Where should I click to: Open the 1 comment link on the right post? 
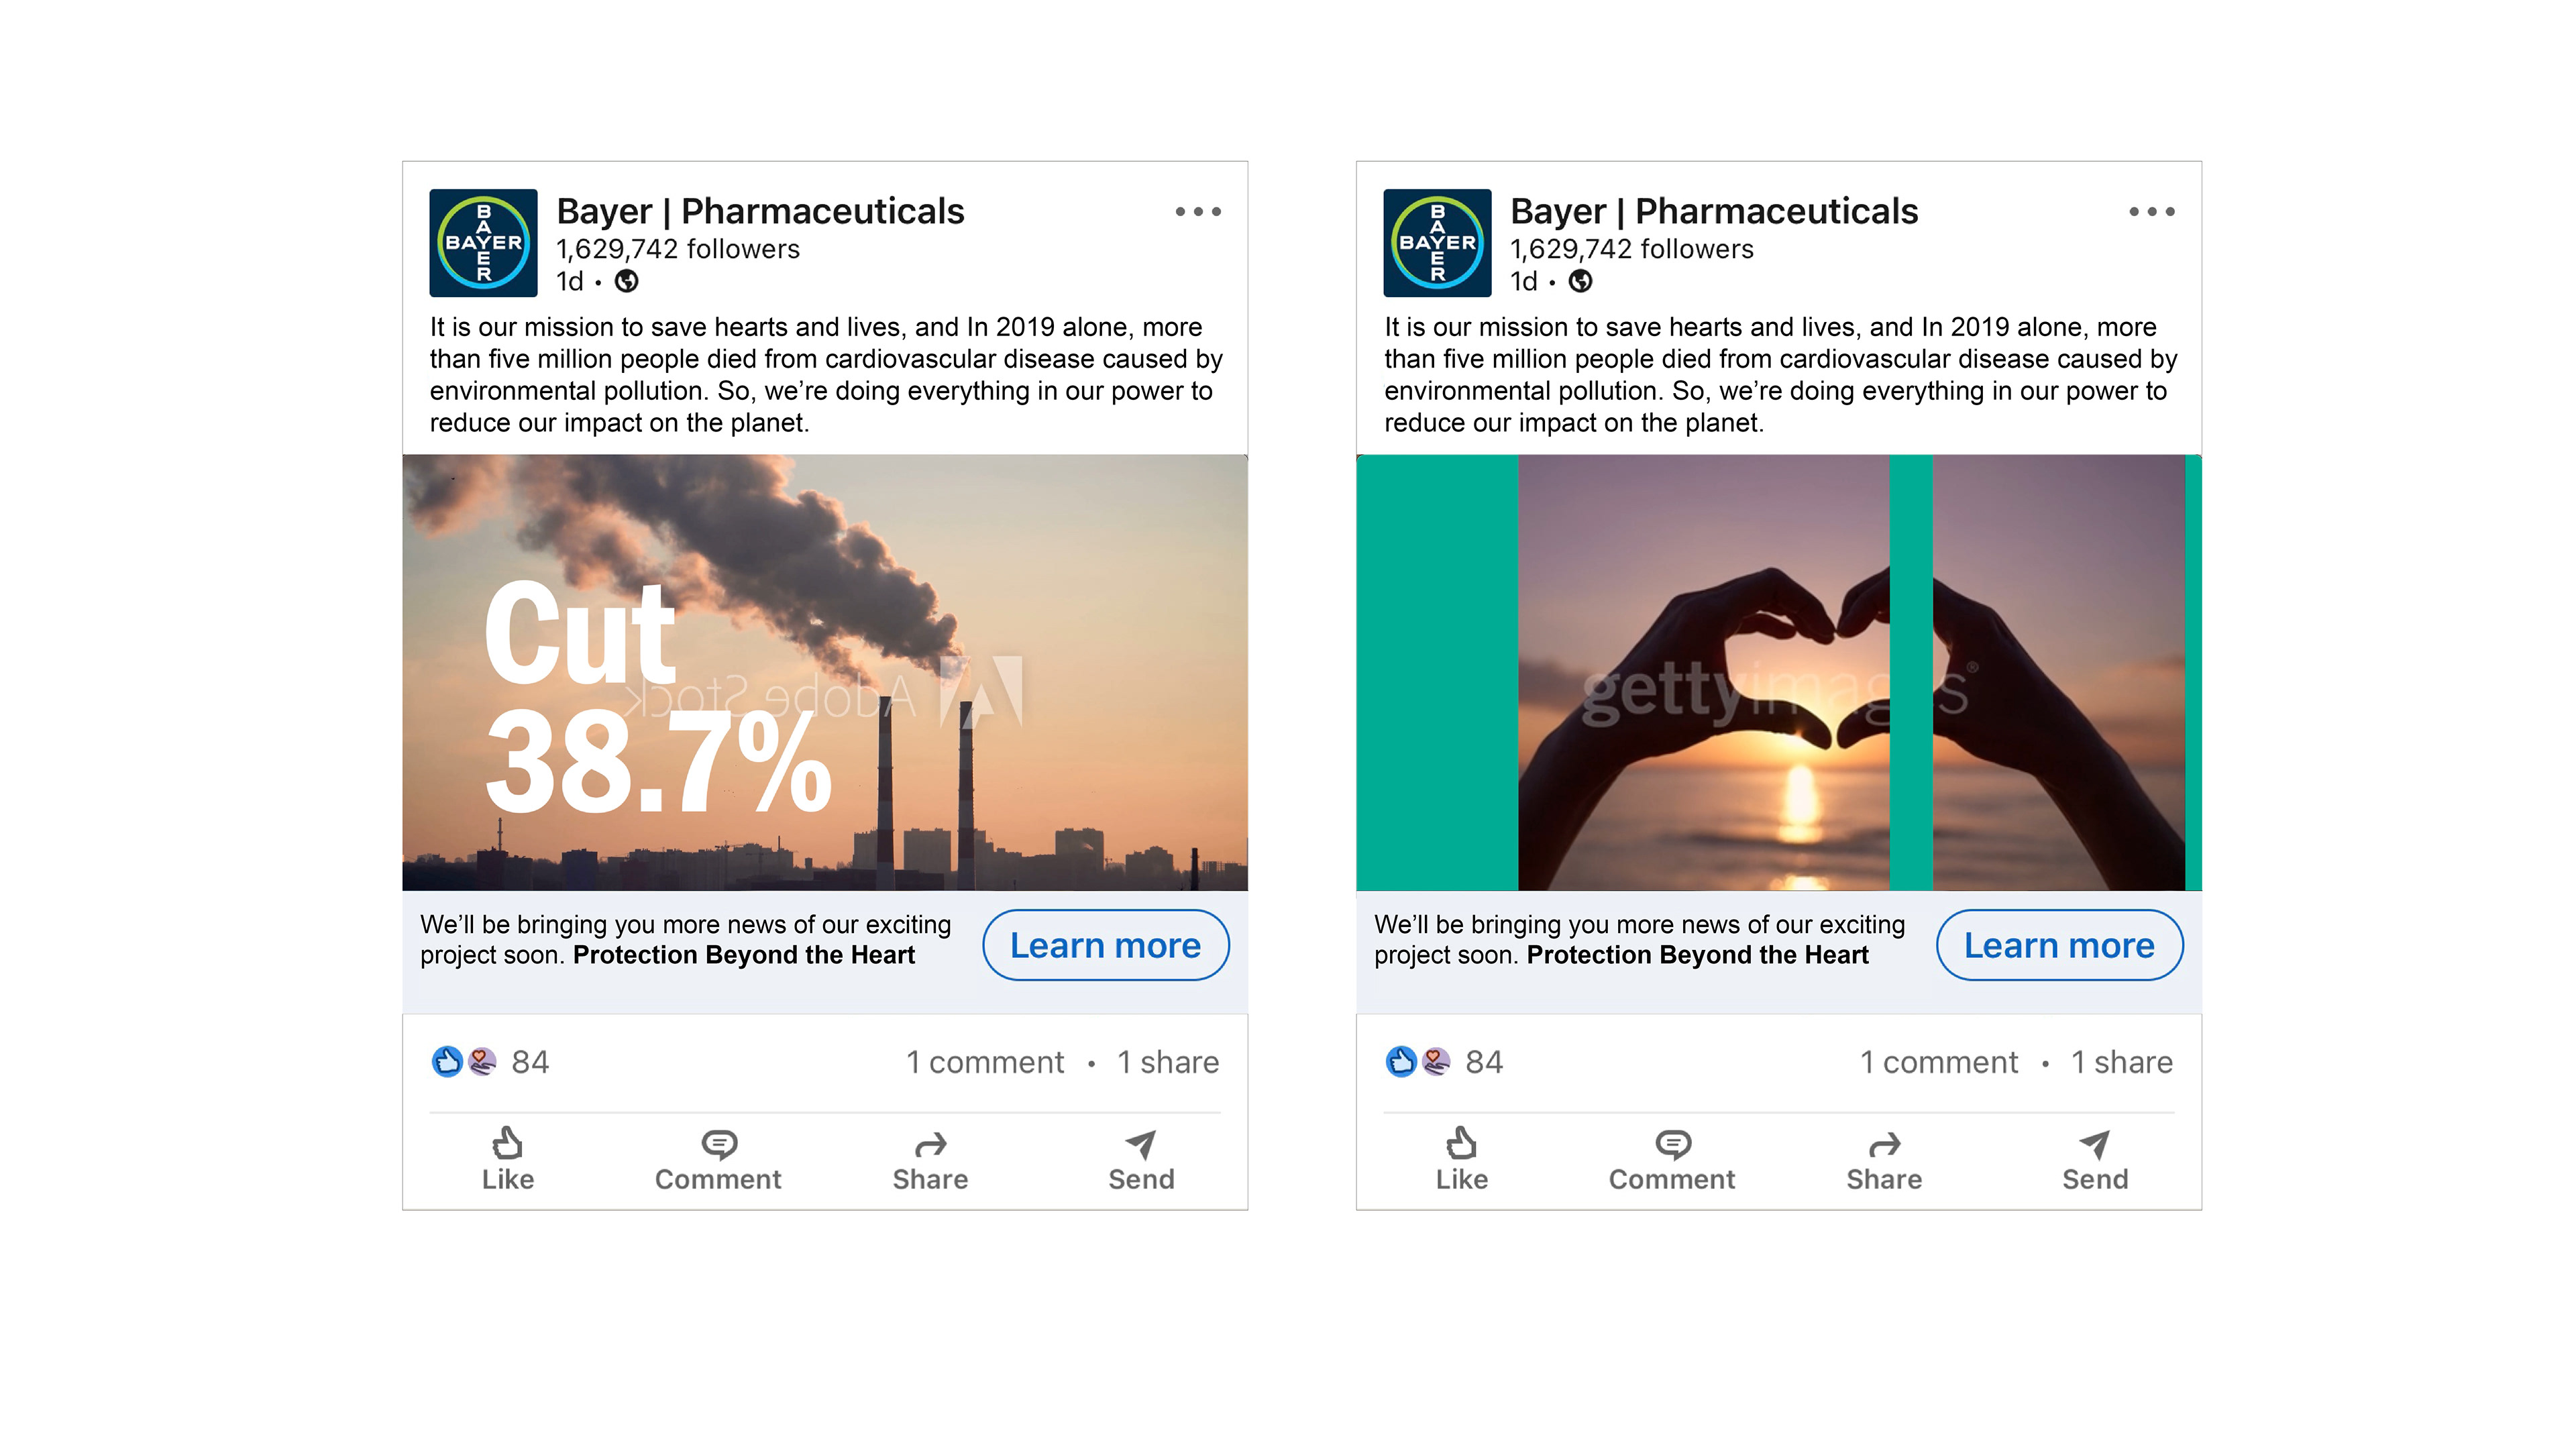pos(1939,1062)
